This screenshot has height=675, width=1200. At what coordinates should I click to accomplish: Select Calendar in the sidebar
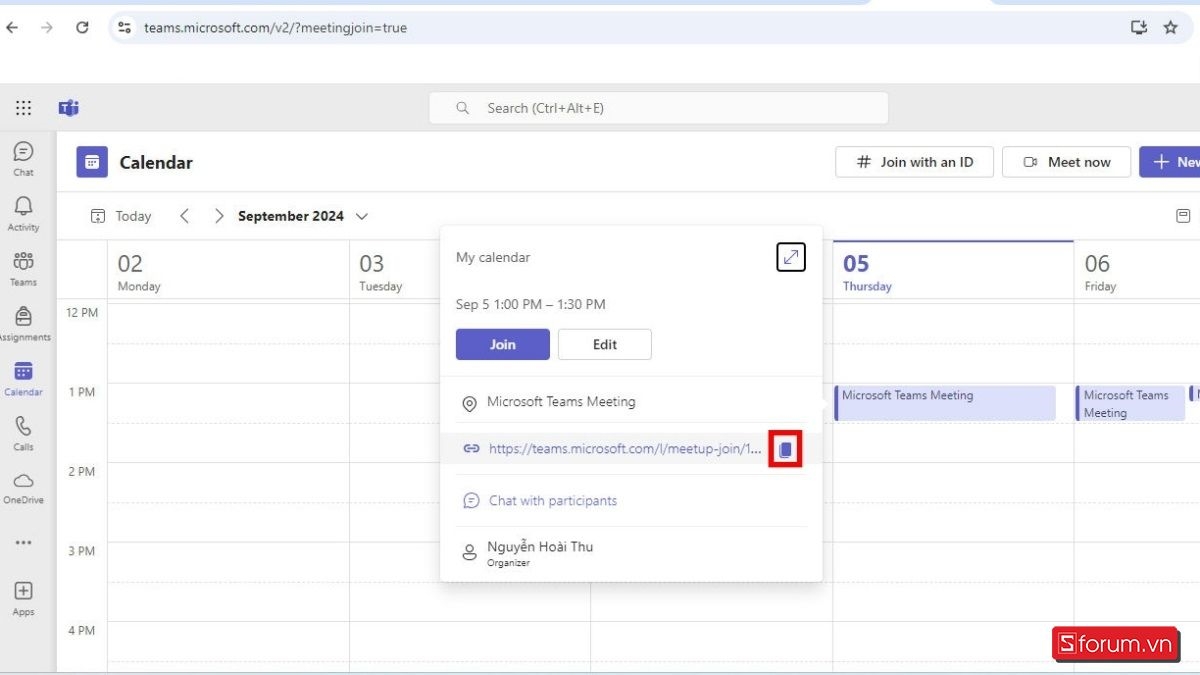coord(23,379)
